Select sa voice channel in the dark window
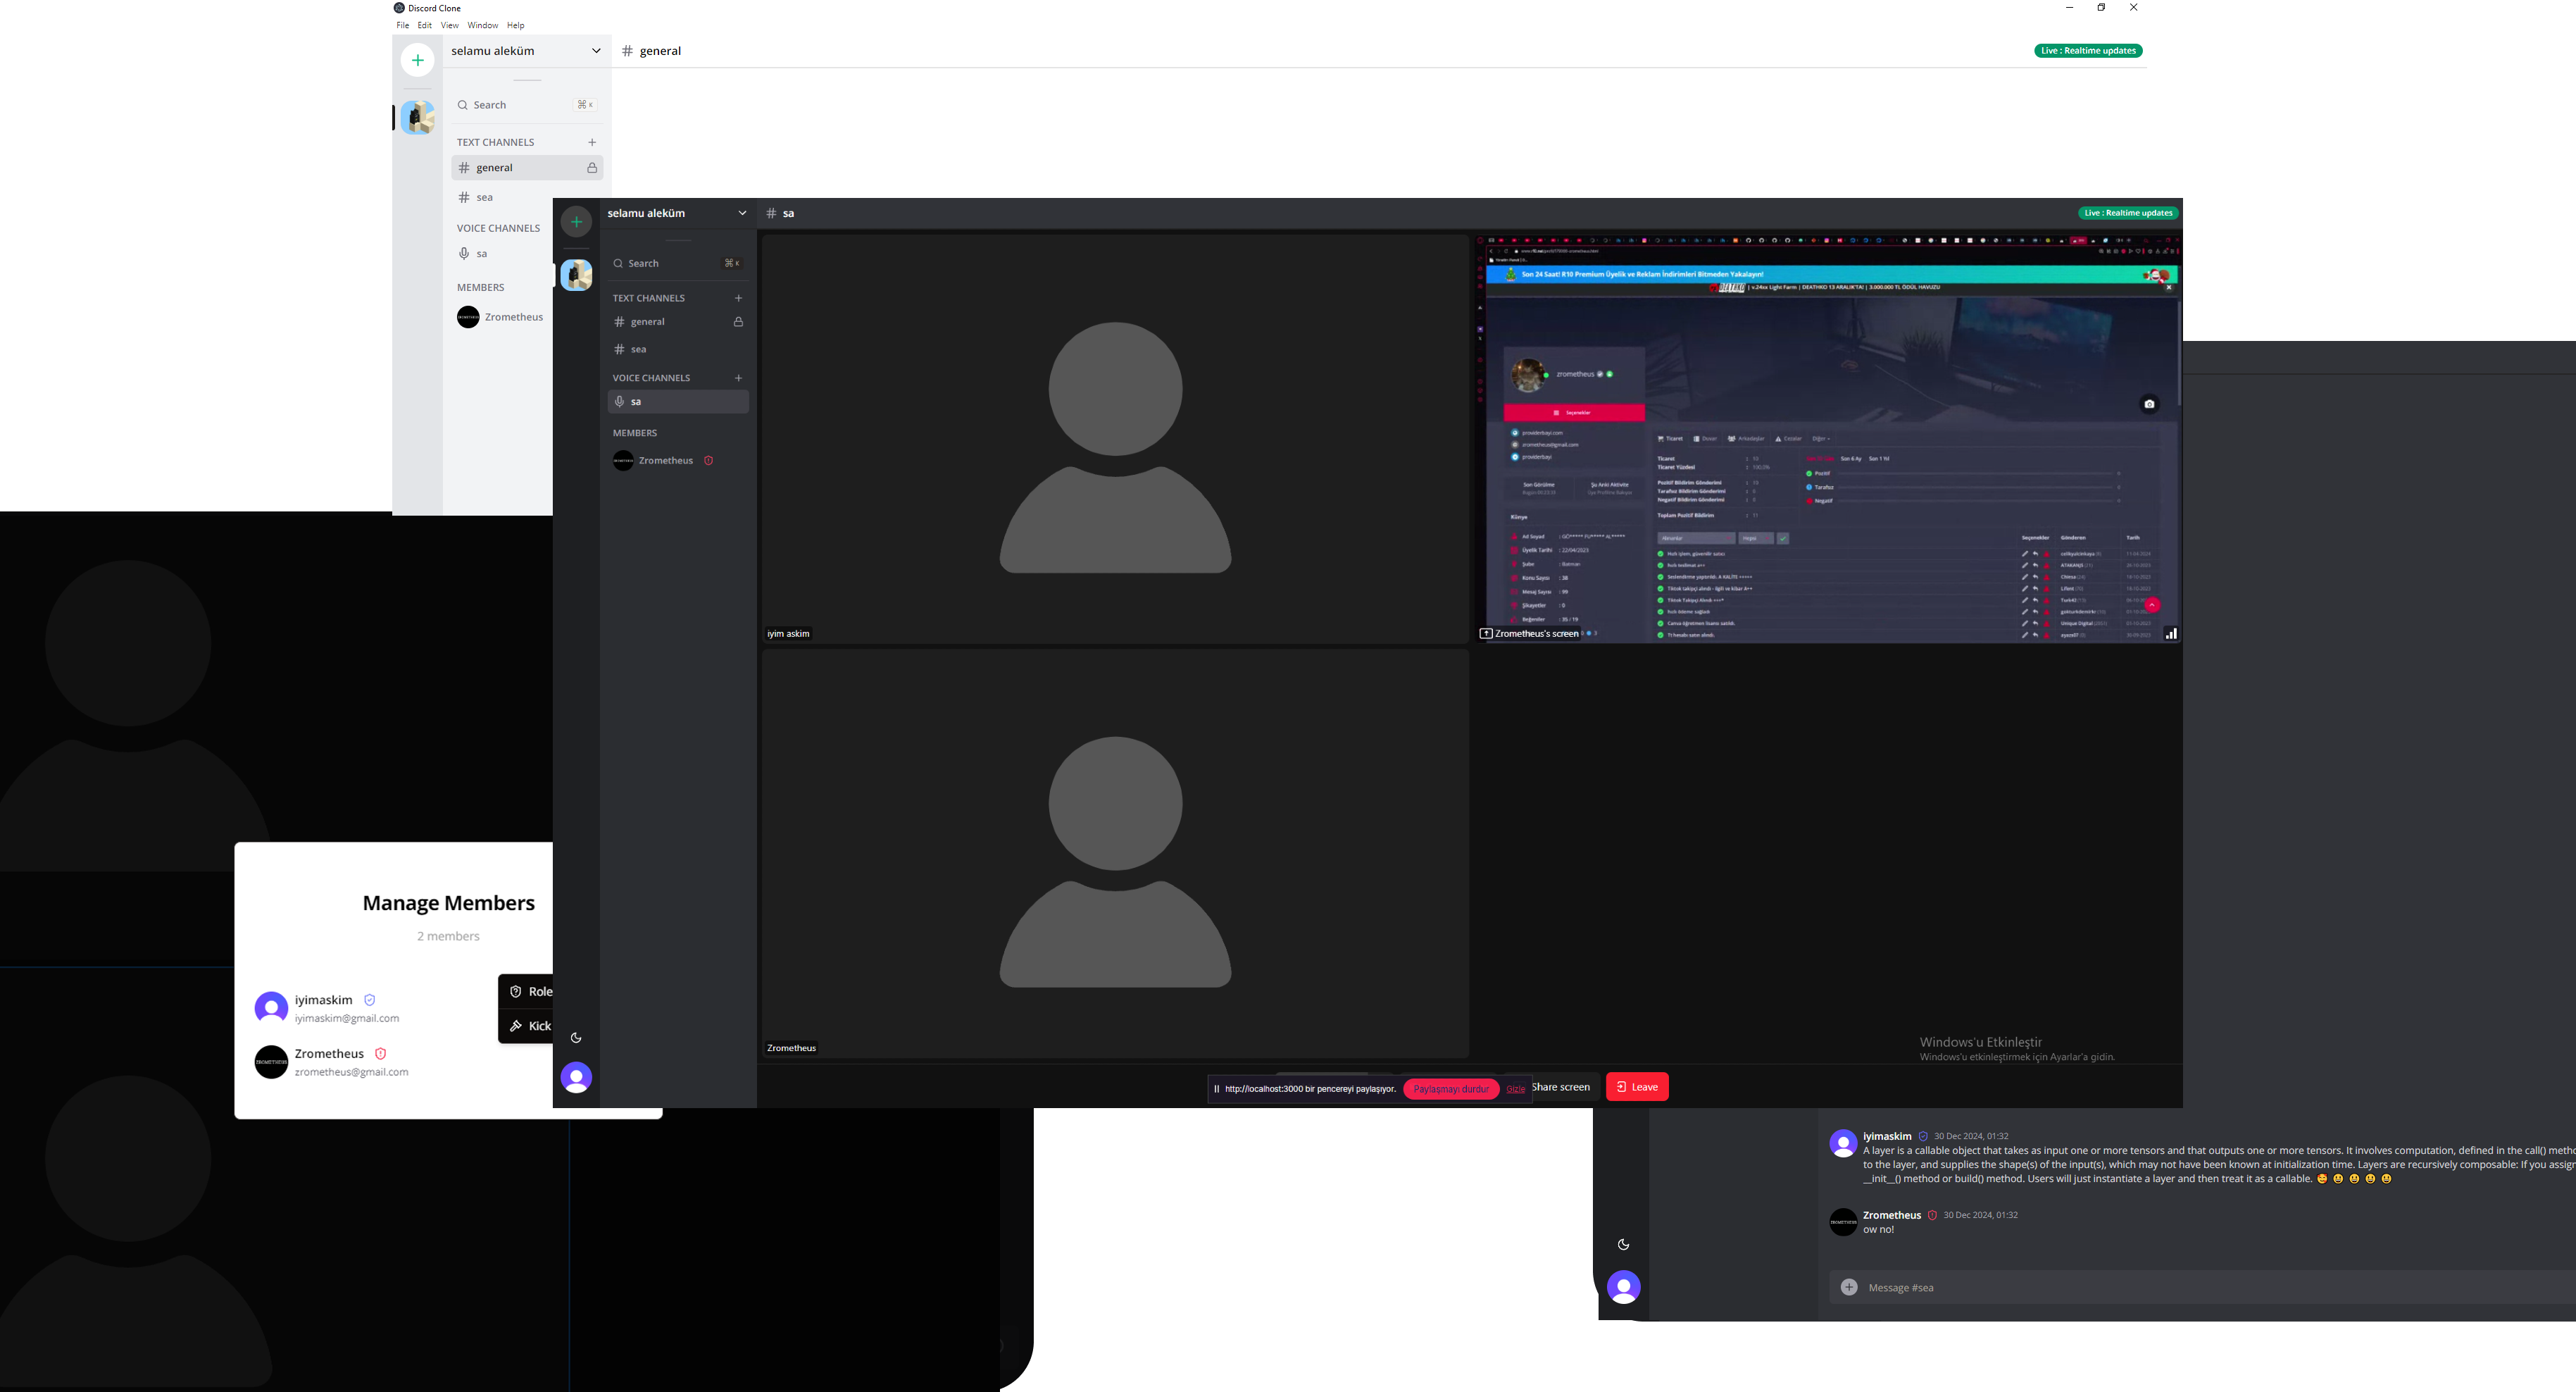 click(678, 402)
